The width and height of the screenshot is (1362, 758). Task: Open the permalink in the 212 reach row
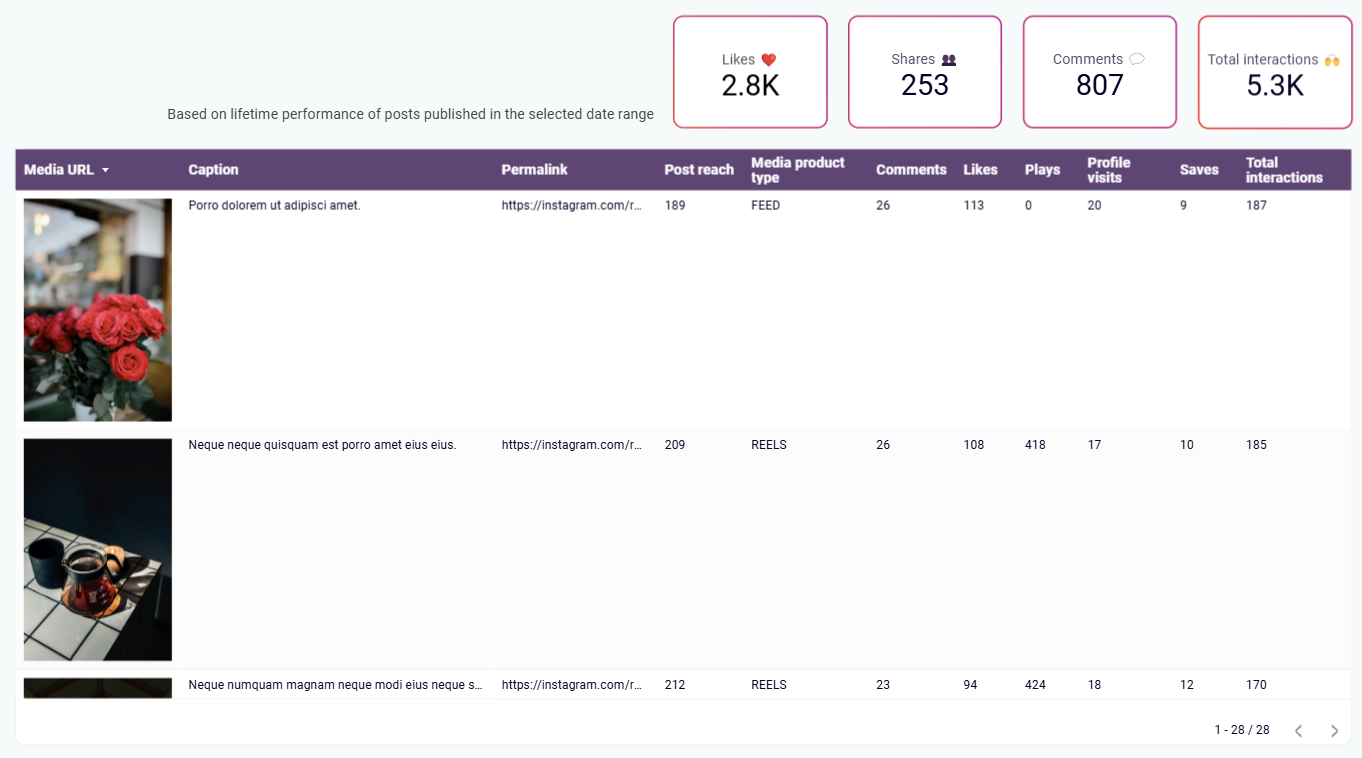(572, 685)
